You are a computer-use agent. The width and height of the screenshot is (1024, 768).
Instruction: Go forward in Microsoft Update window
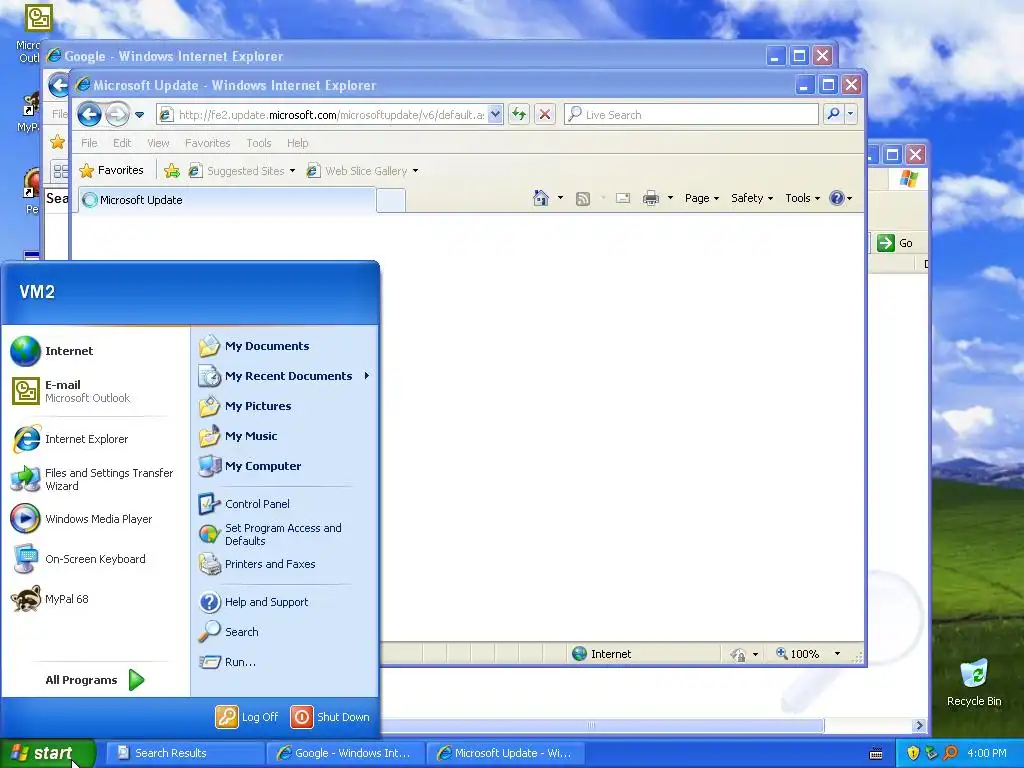point(118,115)
